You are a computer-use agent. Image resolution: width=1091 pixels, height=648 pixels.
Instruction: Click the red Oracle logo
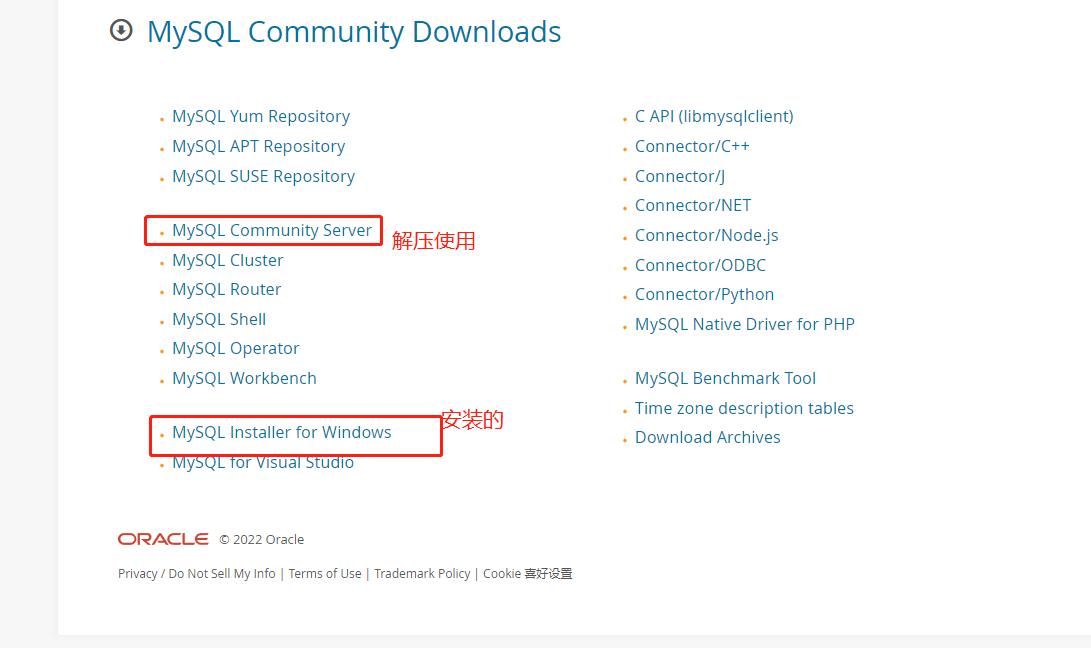163,539
